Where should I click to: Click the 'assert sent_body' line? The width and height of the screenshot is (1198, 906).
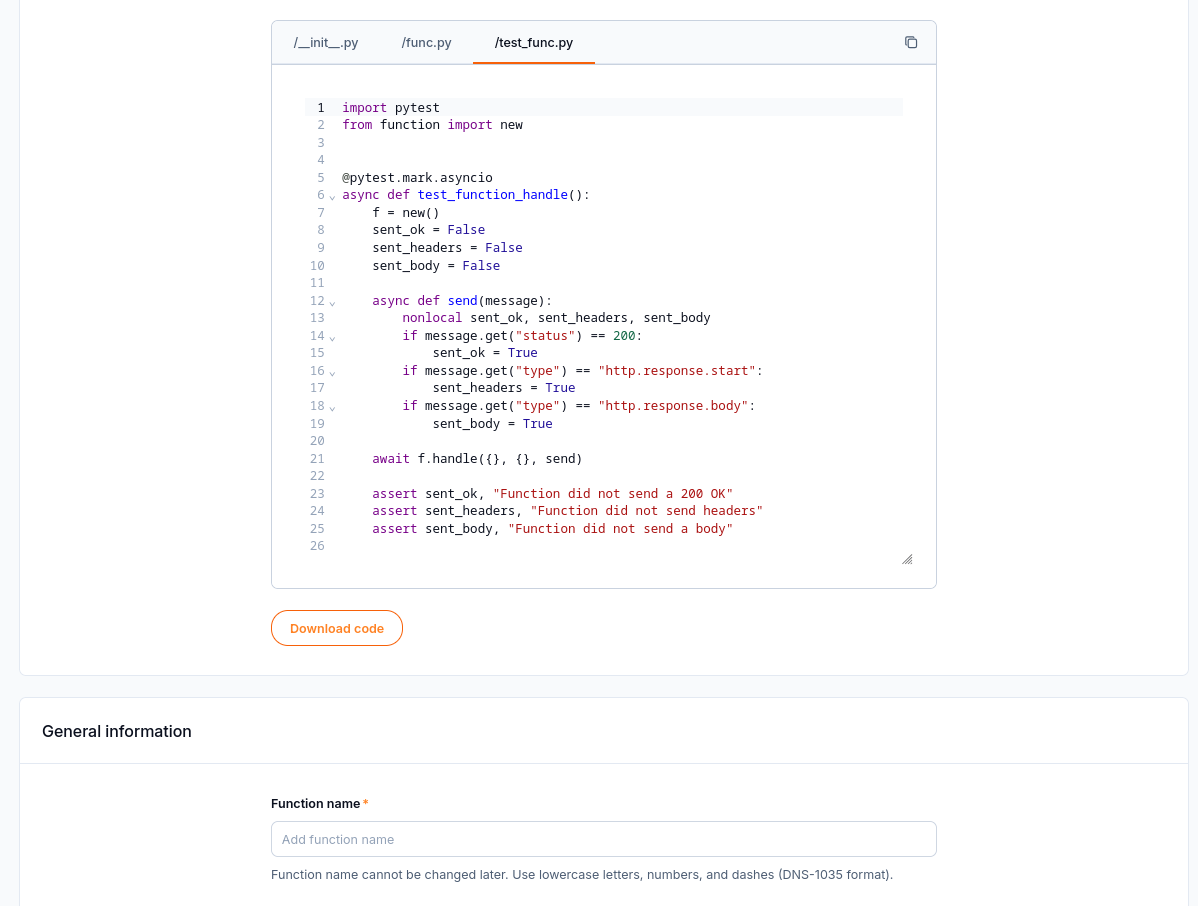click(552, 529)
